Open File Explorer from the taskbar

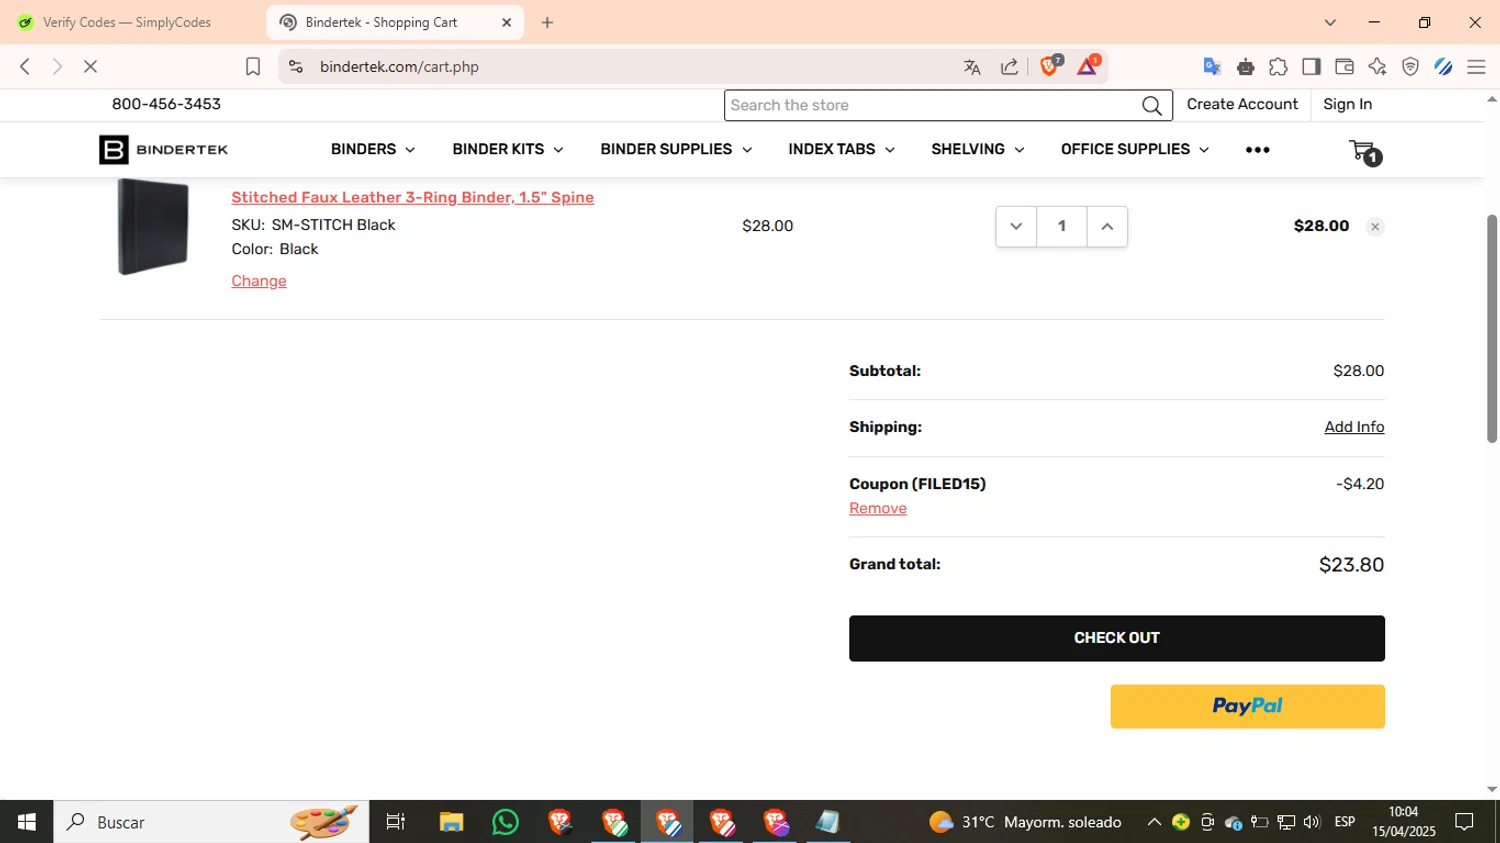[451, 822]
